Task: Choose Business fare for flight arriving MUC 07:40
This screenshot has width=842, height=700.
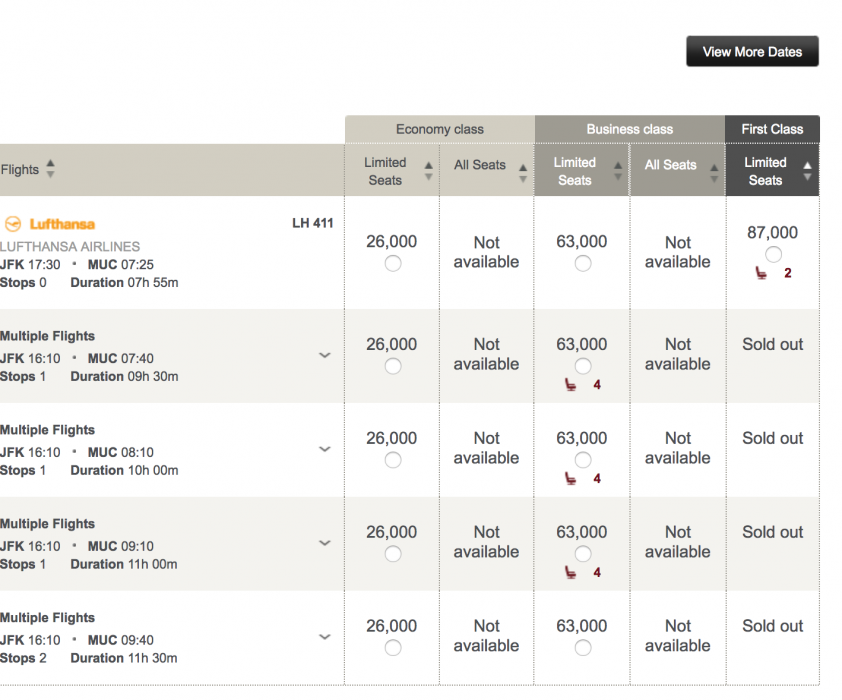Action: pos(583,366)
